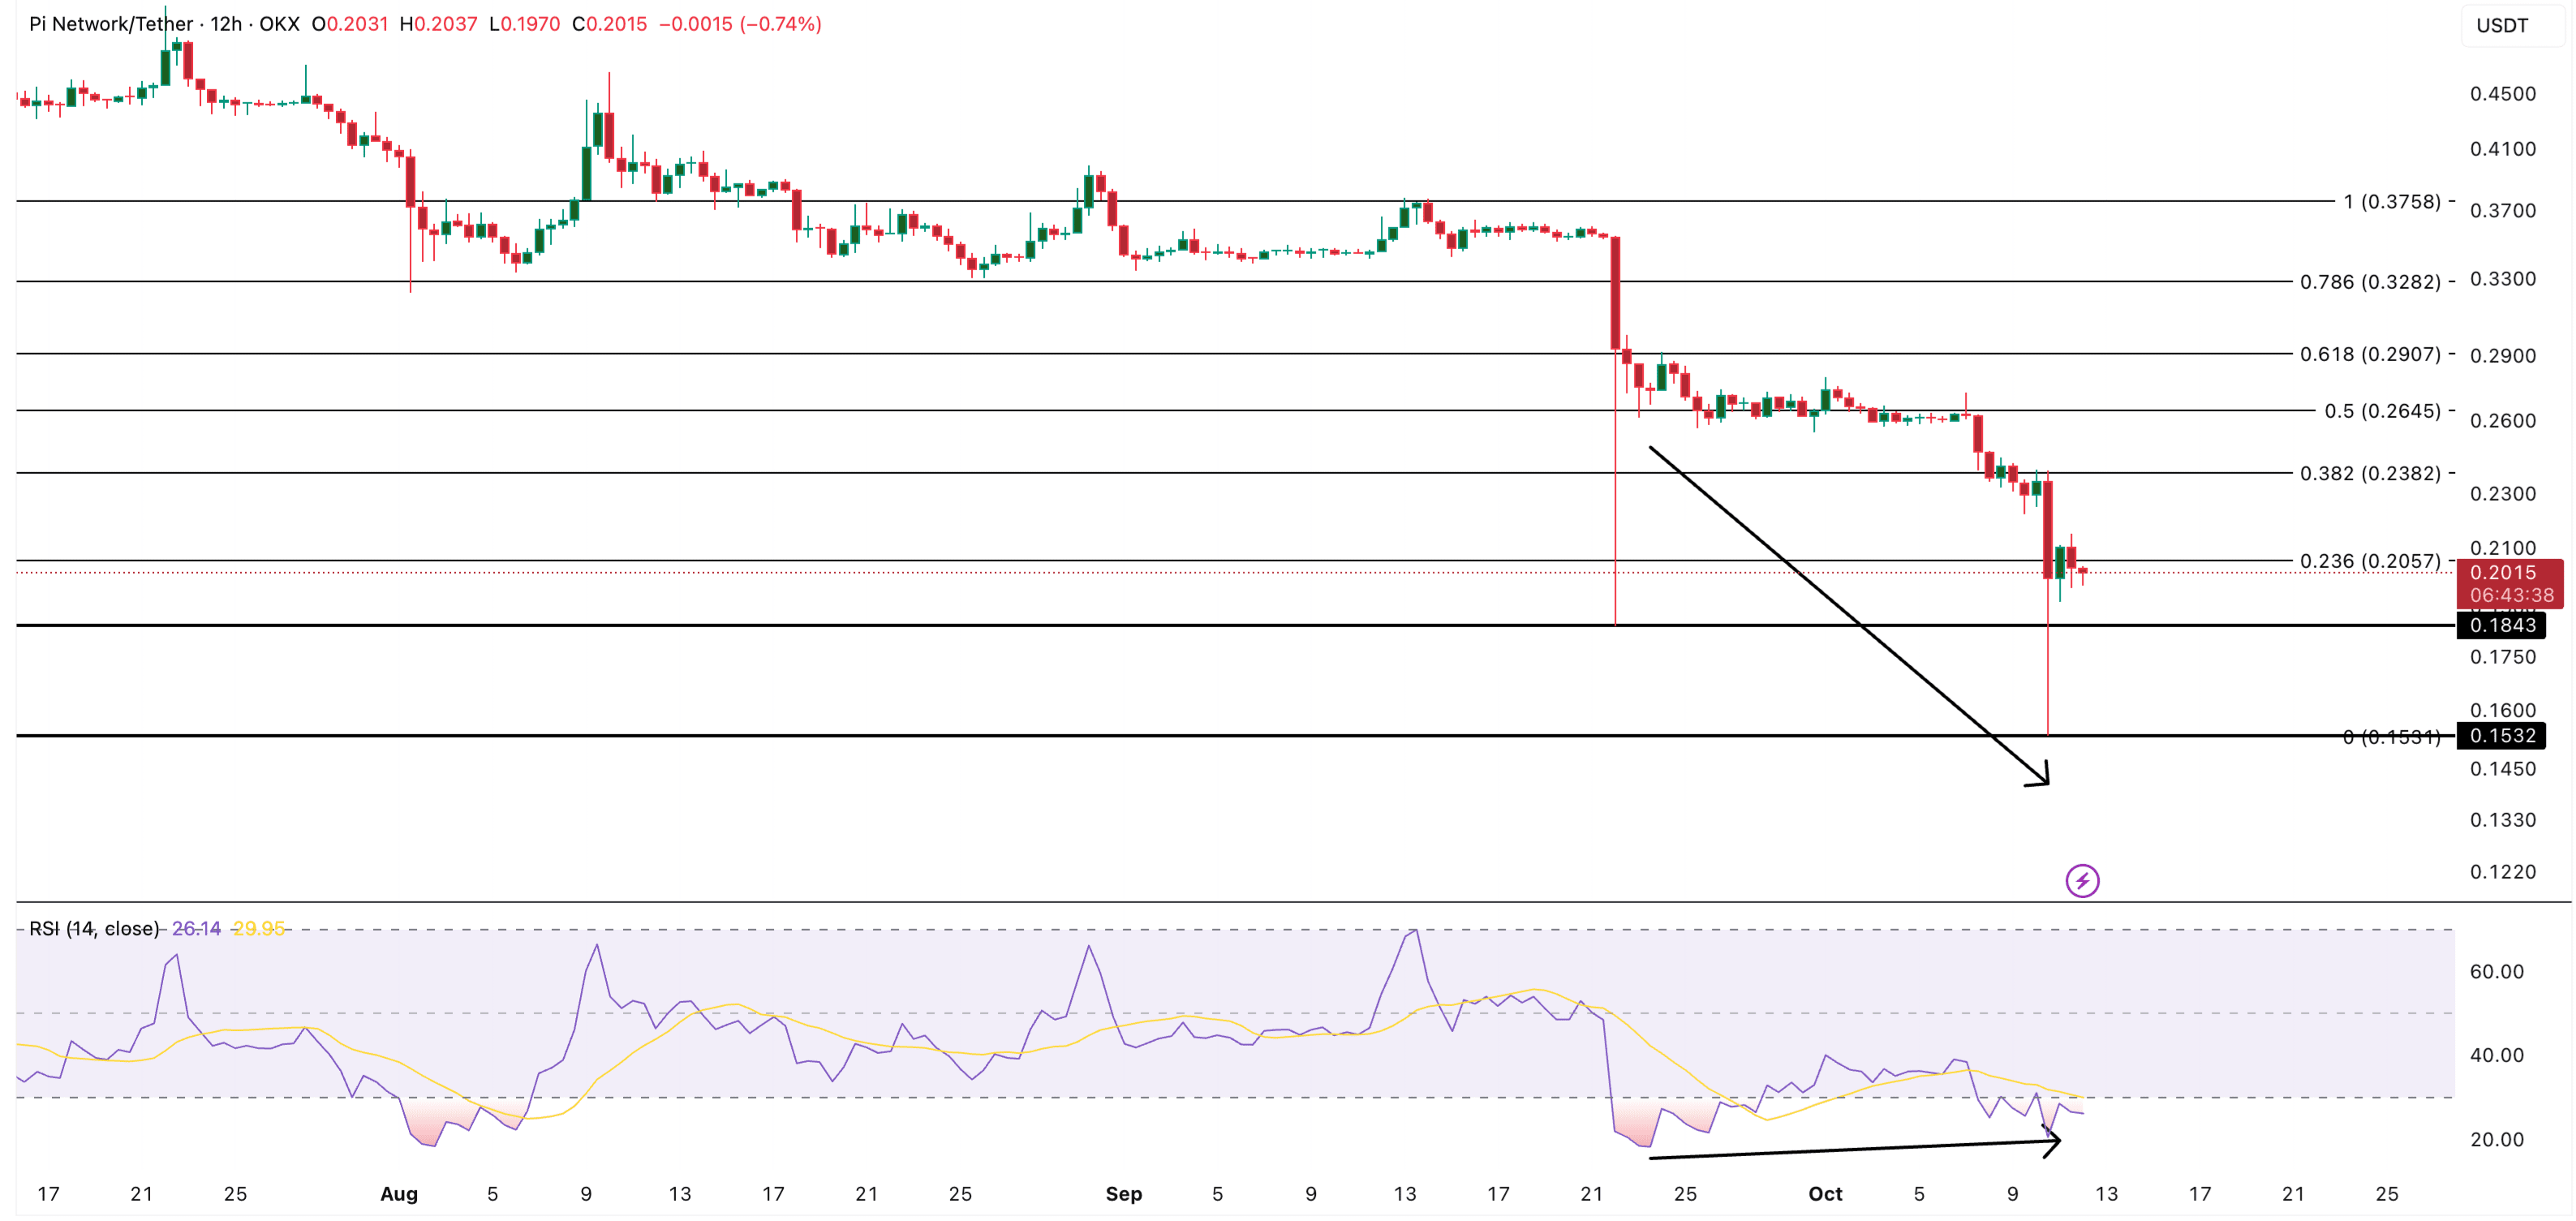Select the 0.618 (0.2907) Fibonacci label
This screenshot has width=2576, height=1221.
pyautogui.click(x=2369, y=354)
